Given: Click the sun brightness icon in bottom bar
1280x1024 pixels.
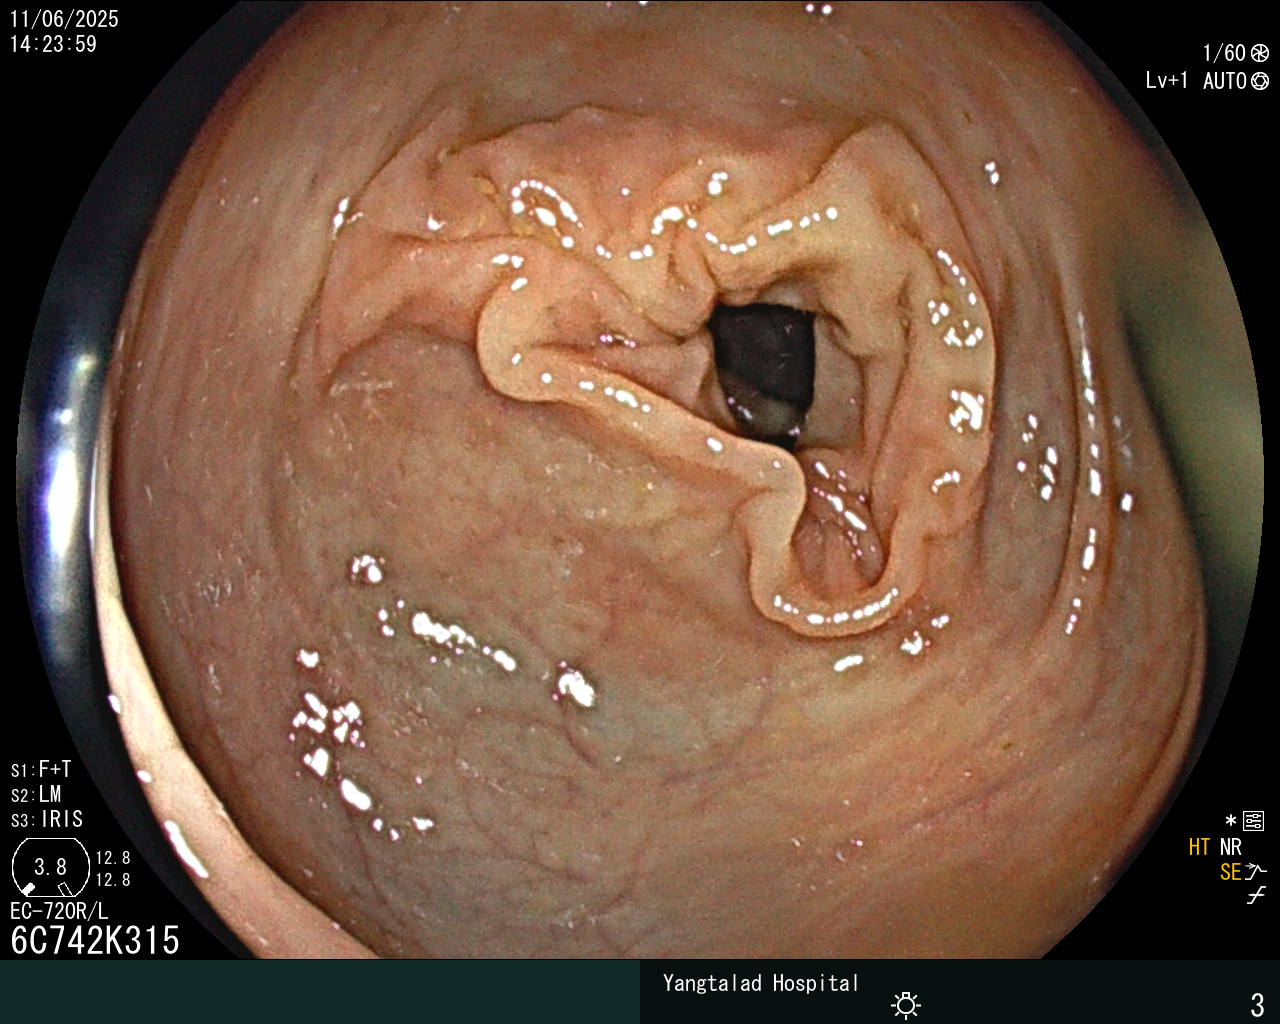Looking at the screenshot, I should [x=906, y=1004].
